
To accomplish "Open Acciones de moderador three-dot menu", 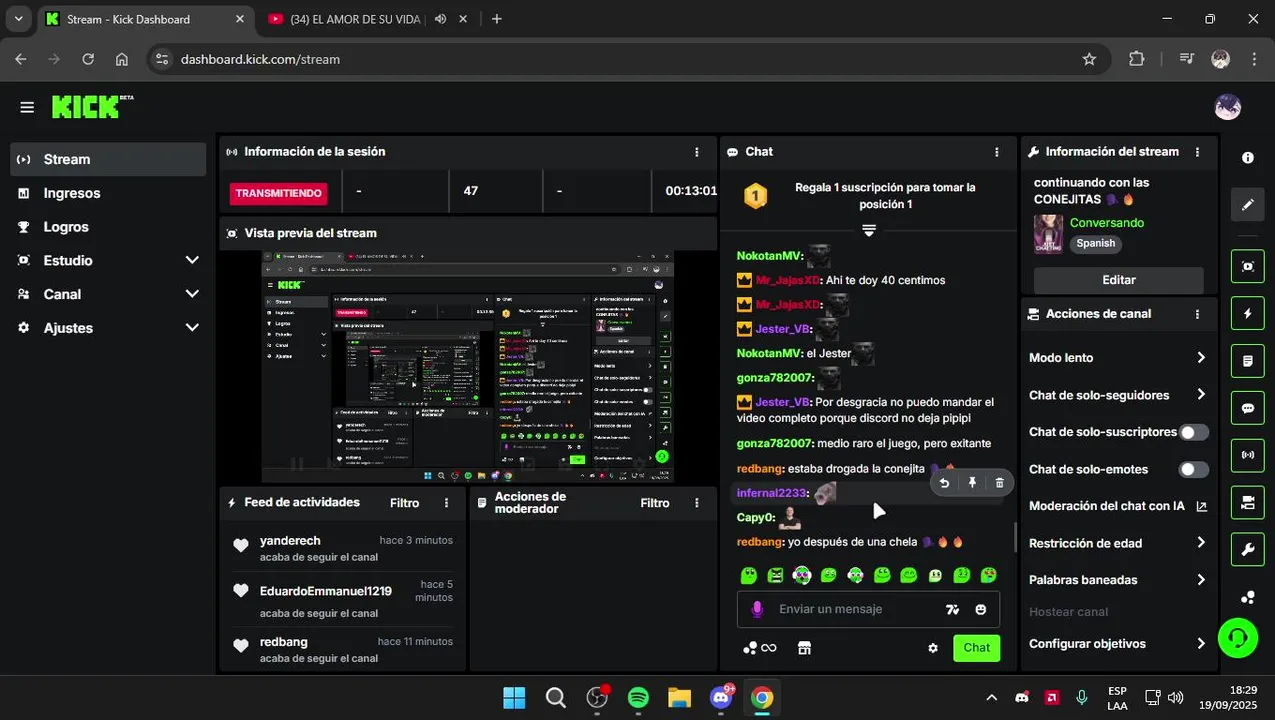I will [697, 503].
